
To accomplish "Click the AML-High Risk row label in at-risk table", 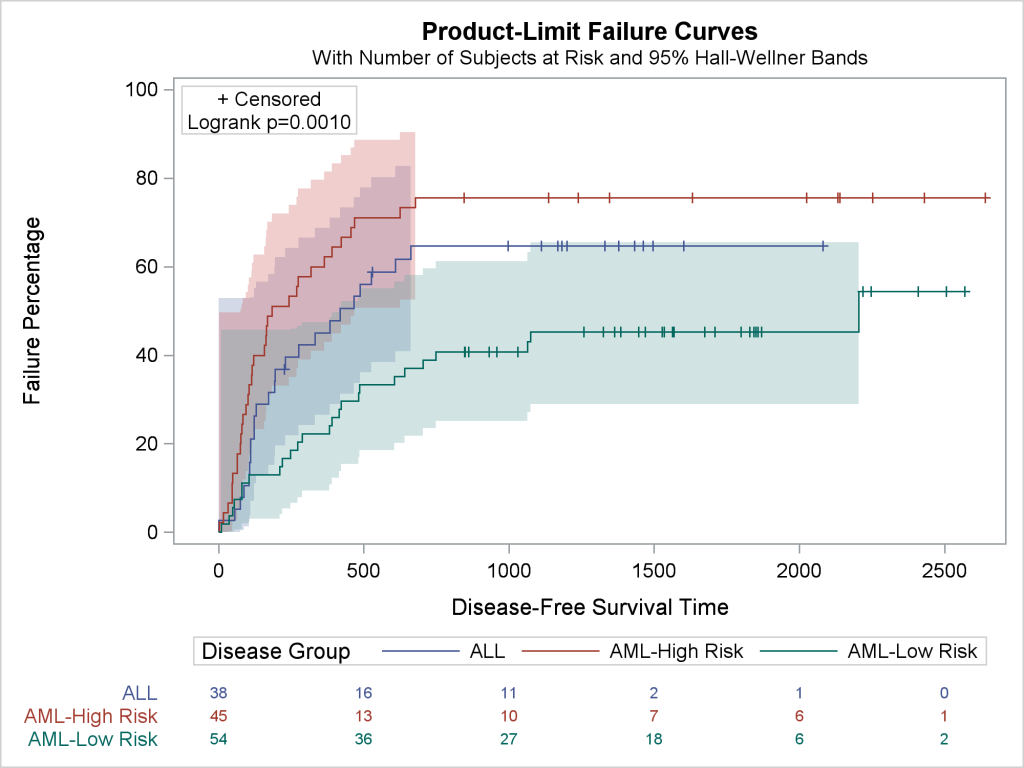I will 91,716.
